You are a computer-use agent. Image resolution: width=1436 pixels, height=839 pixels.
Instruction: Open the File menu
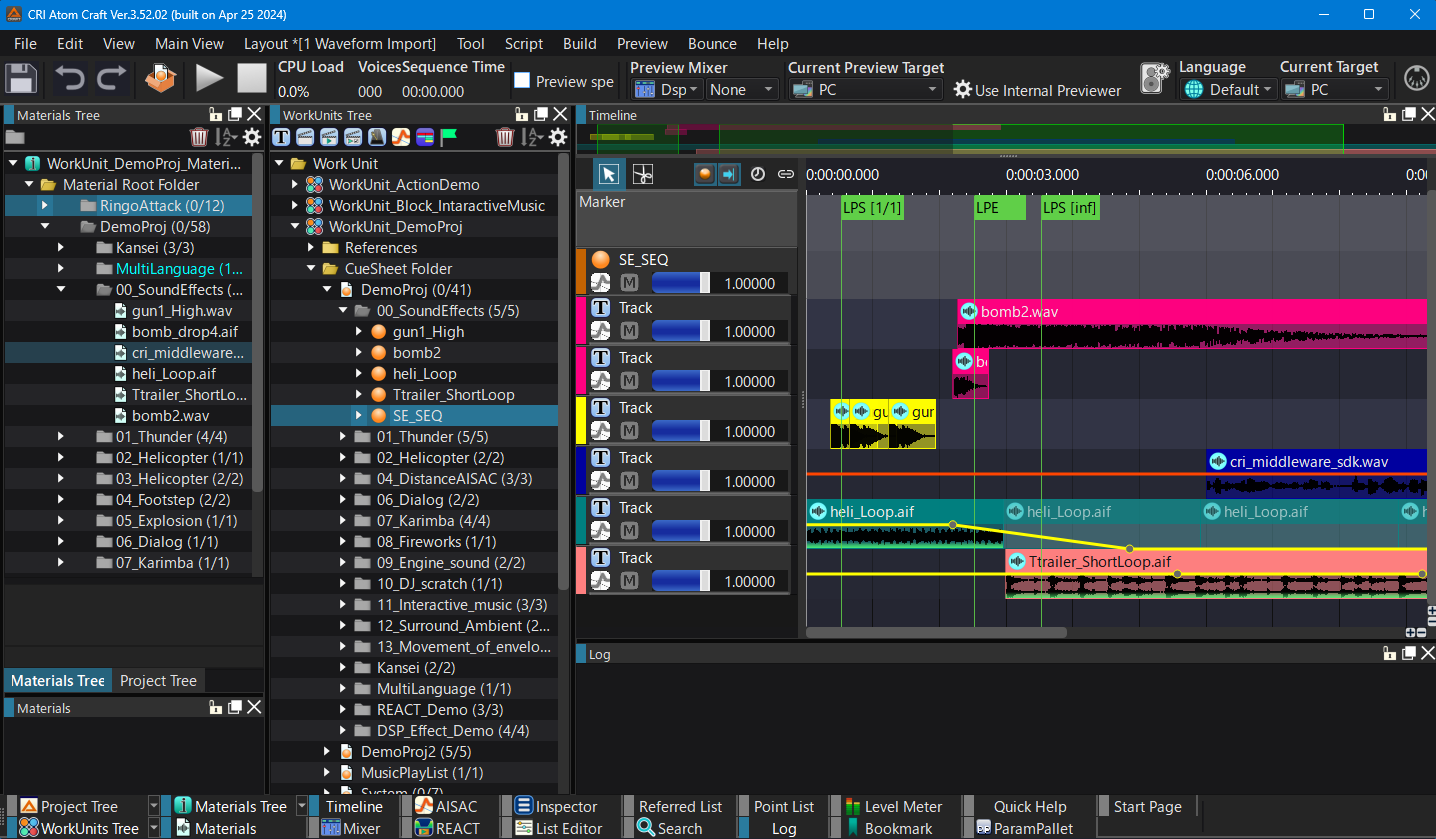click(25, 44)
